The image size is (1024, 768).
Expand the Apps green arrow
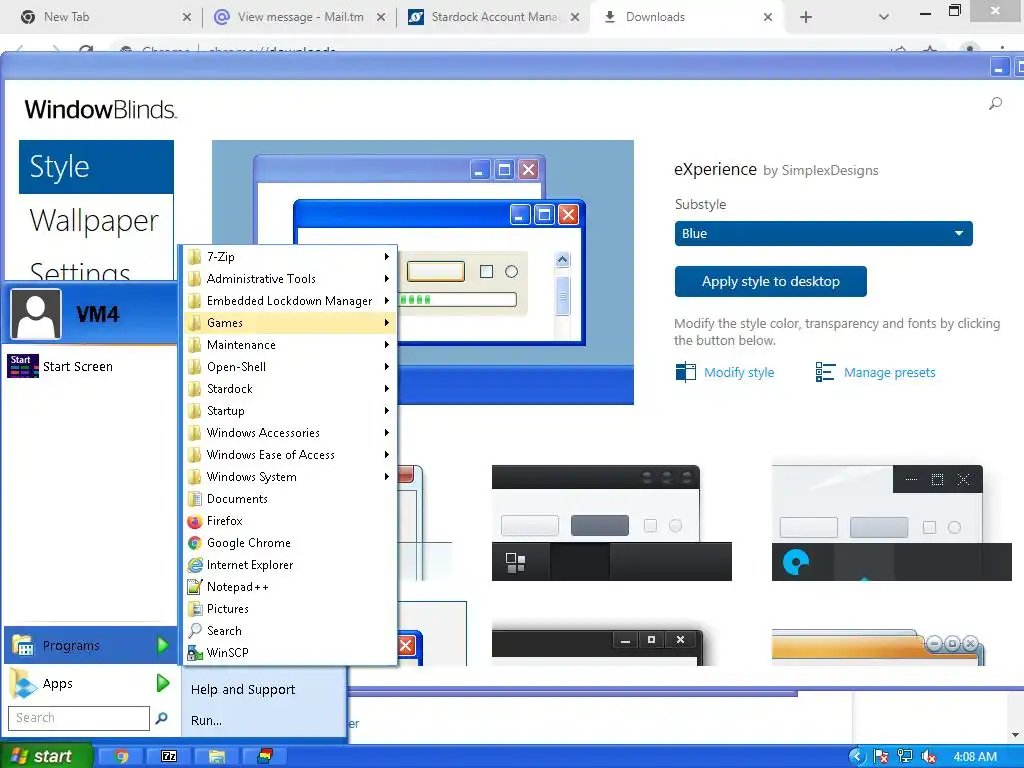click(163, 683)
